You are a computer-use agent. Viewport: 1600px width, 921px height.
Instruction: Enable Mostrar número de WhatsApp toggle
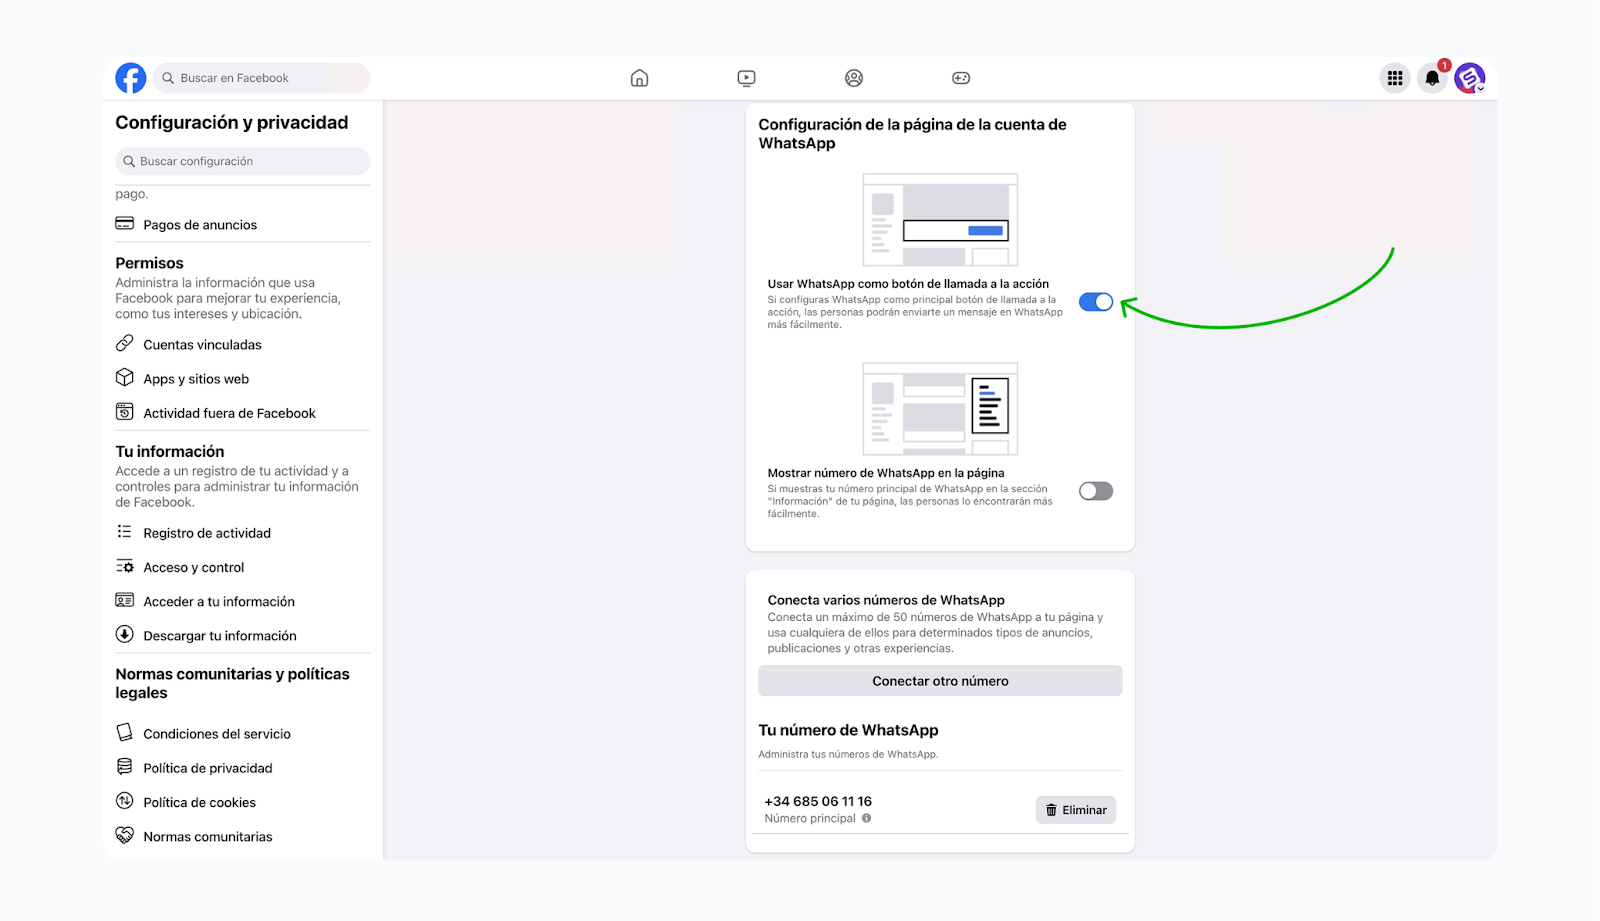(1096, 491)
